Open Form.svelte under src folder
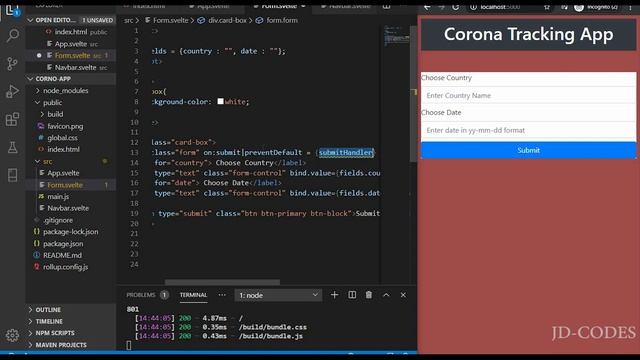This screenshot has width=640, height=360. click(x=64, y=185)
